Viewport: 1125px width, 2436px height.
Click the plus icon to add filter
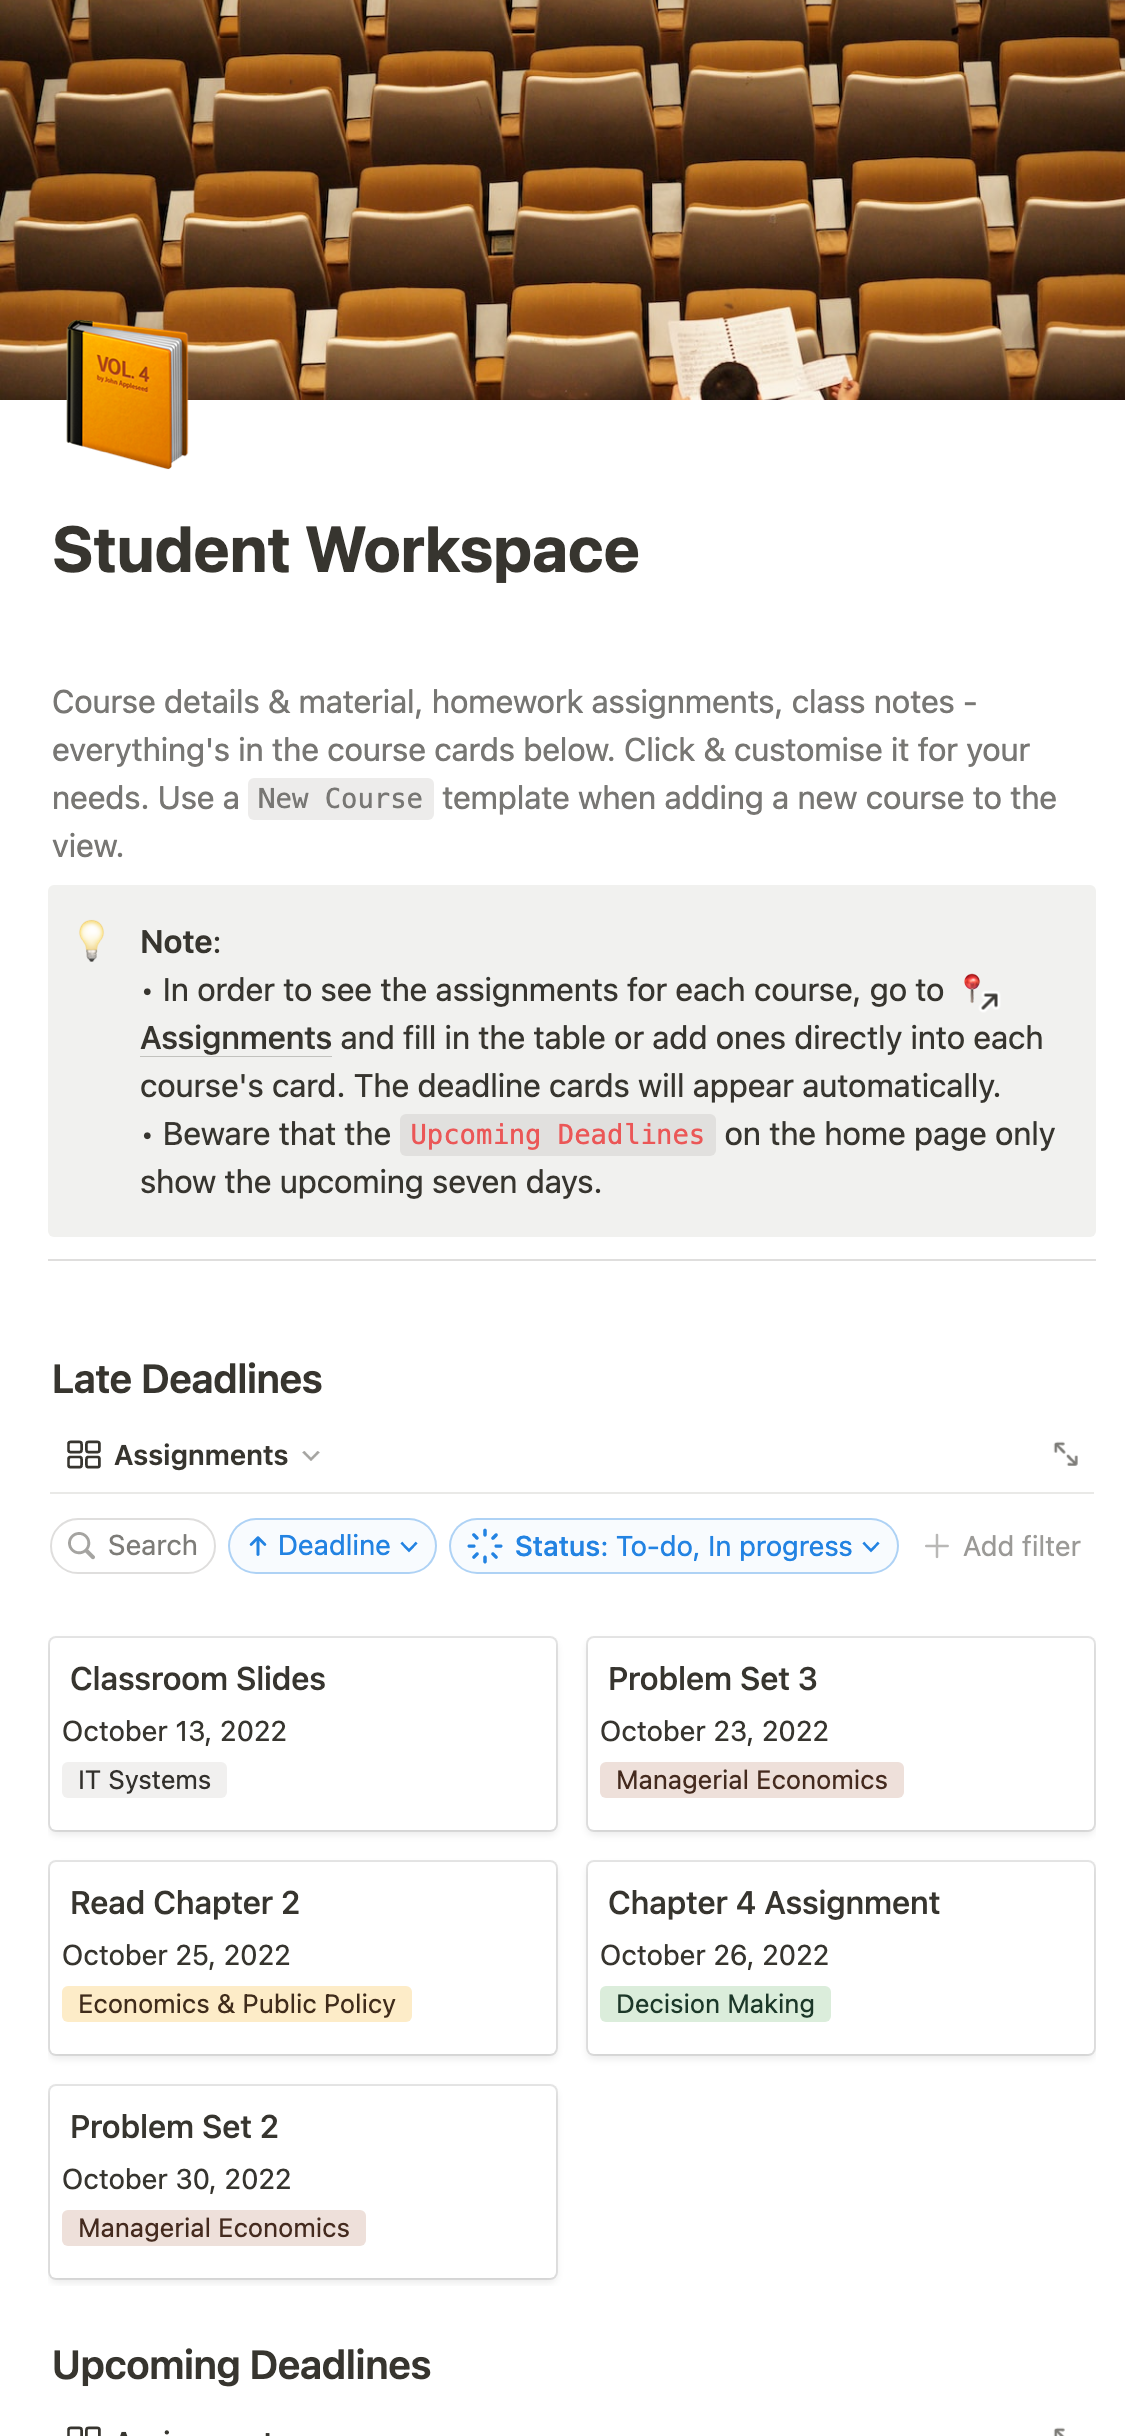pos(937,1546)
